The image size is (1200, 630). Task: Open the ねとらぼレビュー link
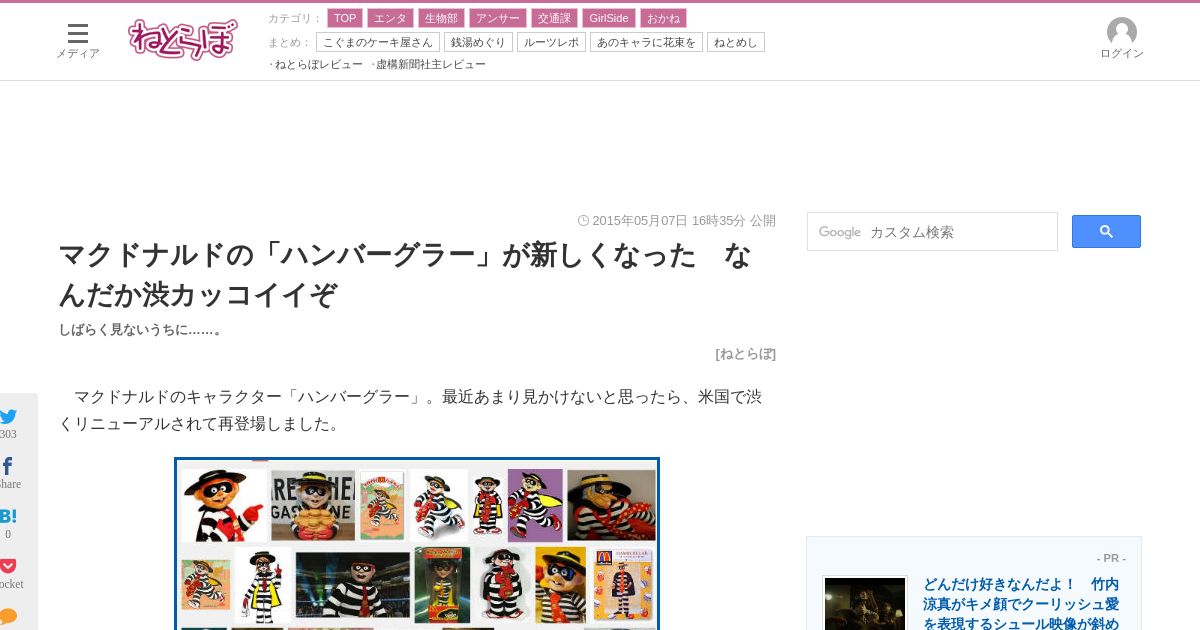(x=319, y=64)
